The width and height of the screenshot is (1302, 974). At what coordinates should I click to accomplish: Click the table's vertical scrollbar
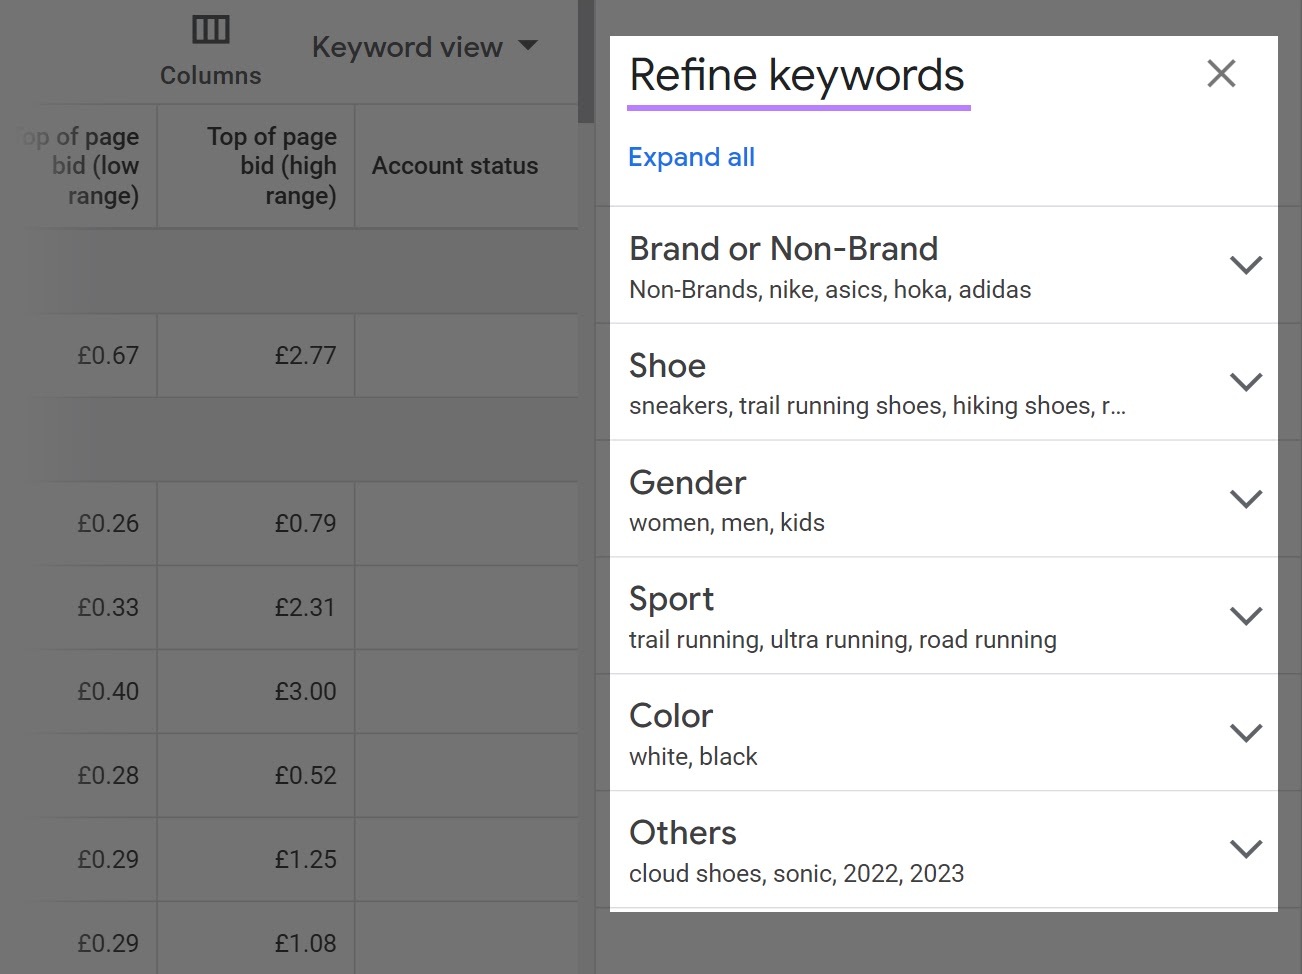[x=586, y=60]
